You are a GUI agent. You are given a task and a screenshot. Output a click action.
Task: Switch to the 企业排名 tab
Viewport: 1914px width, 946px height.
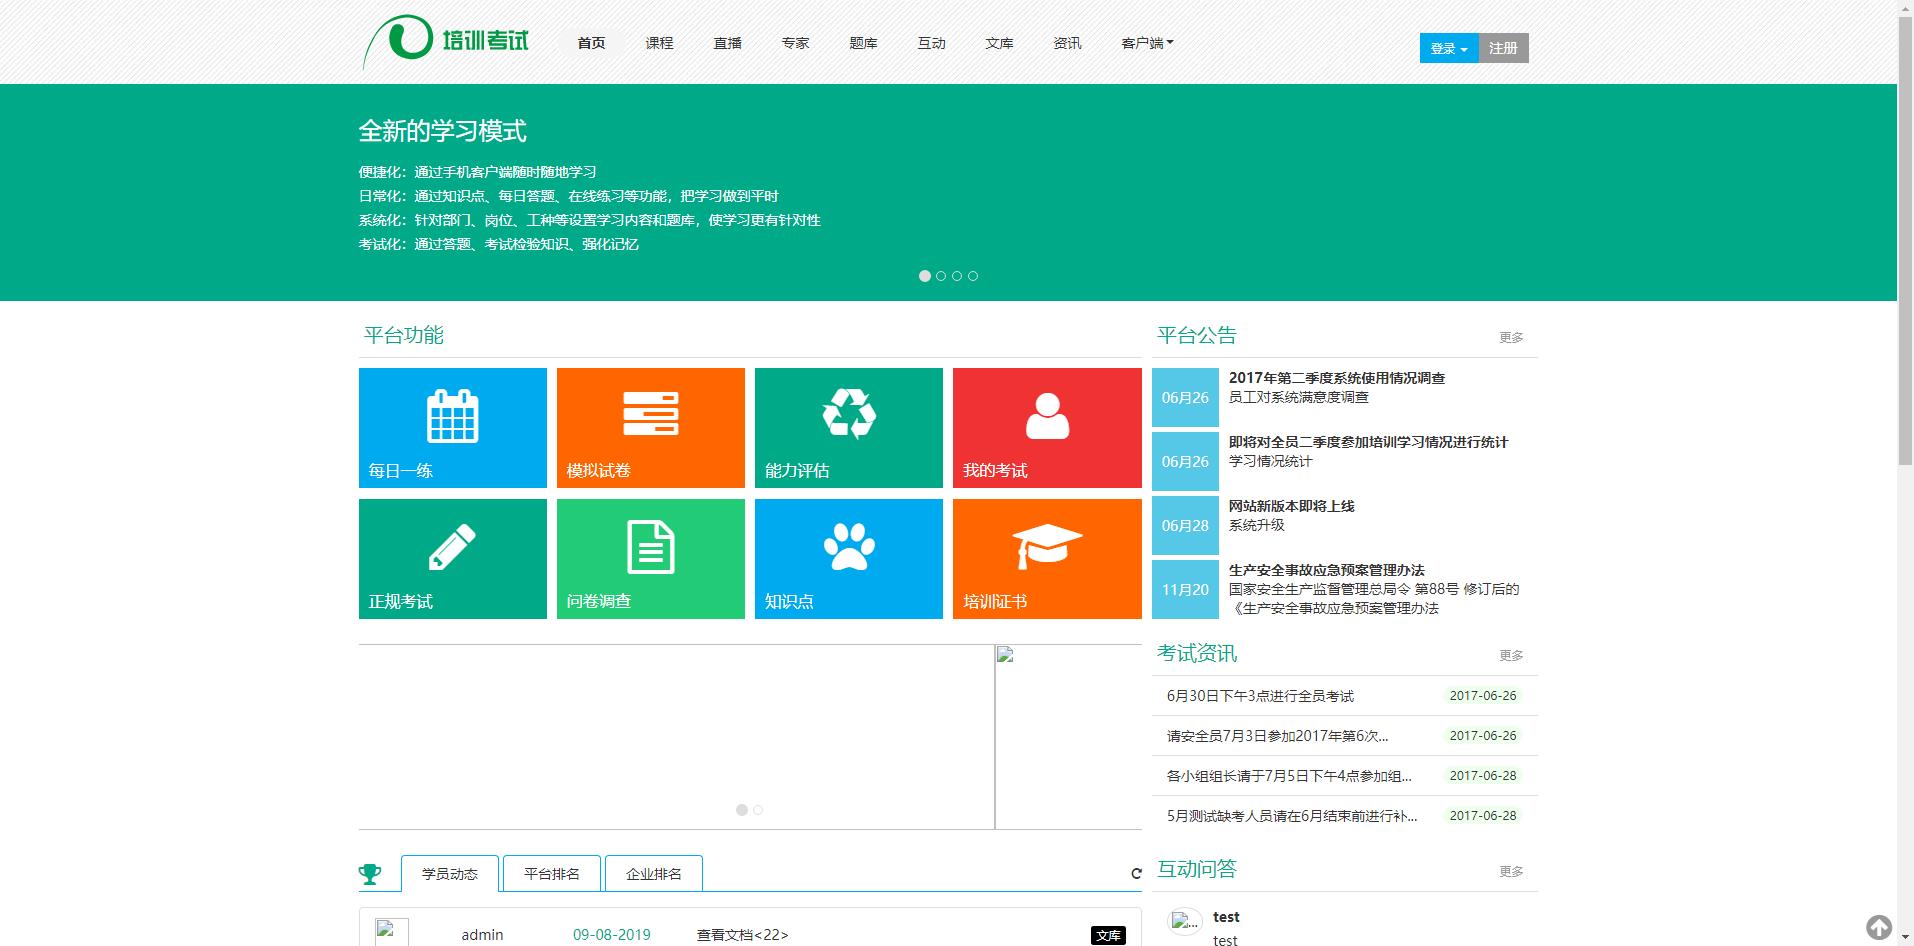pyautogui.click(x=654, y=873)
